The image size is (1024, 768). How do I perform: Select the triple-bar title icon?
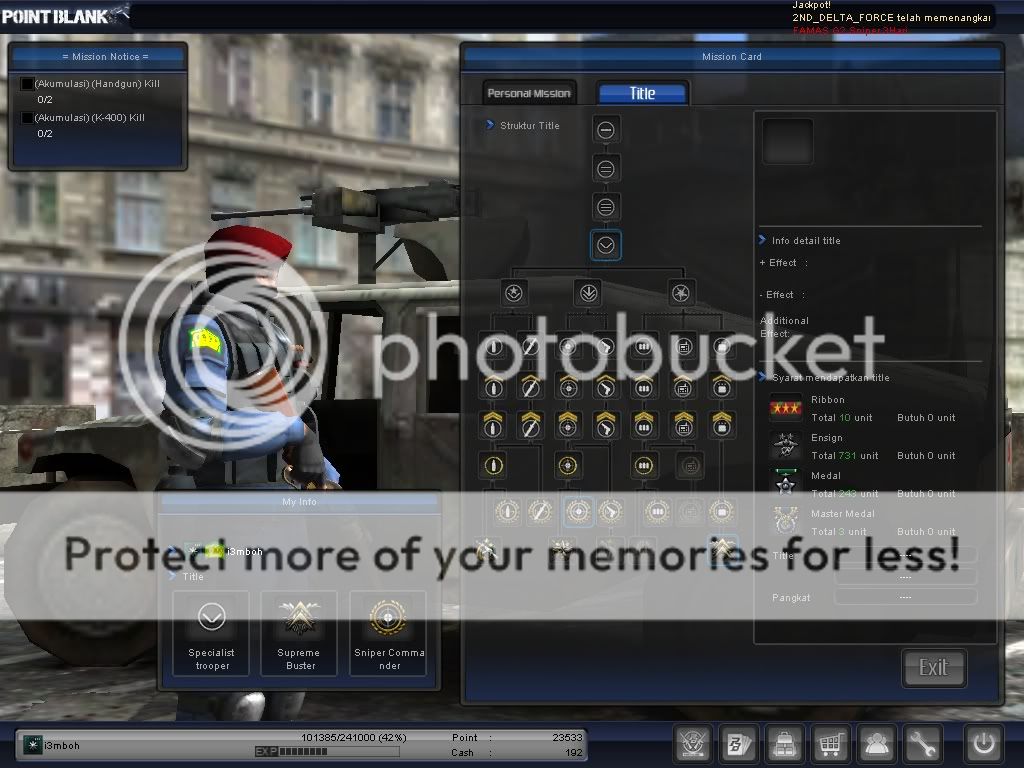click(x=606, y=208)
